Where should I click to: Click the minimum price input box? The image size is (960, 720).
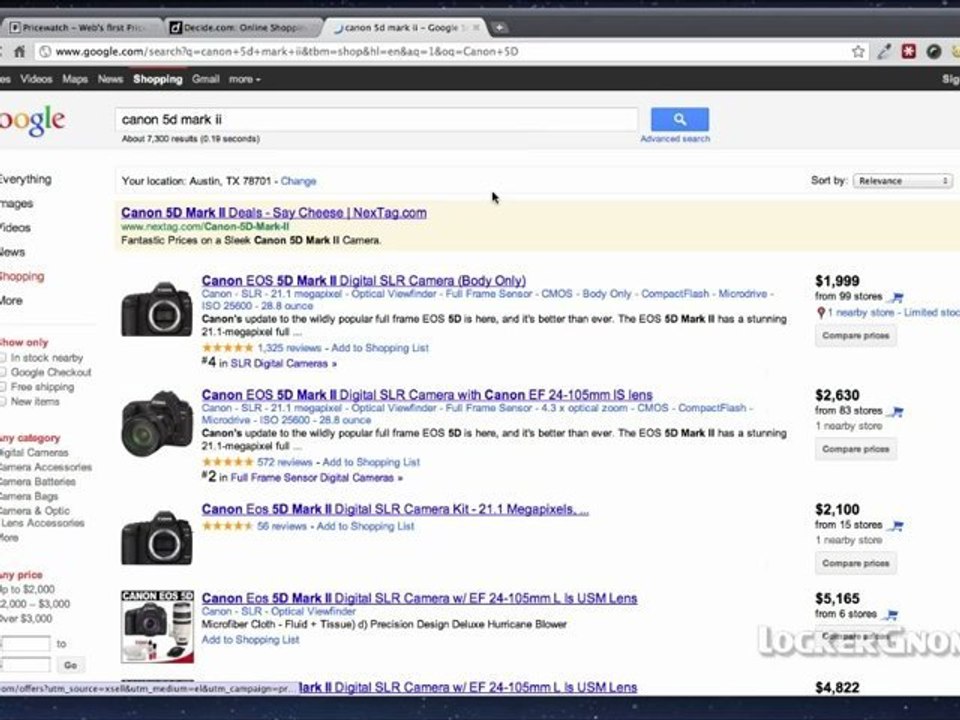(x=25, y=644)
